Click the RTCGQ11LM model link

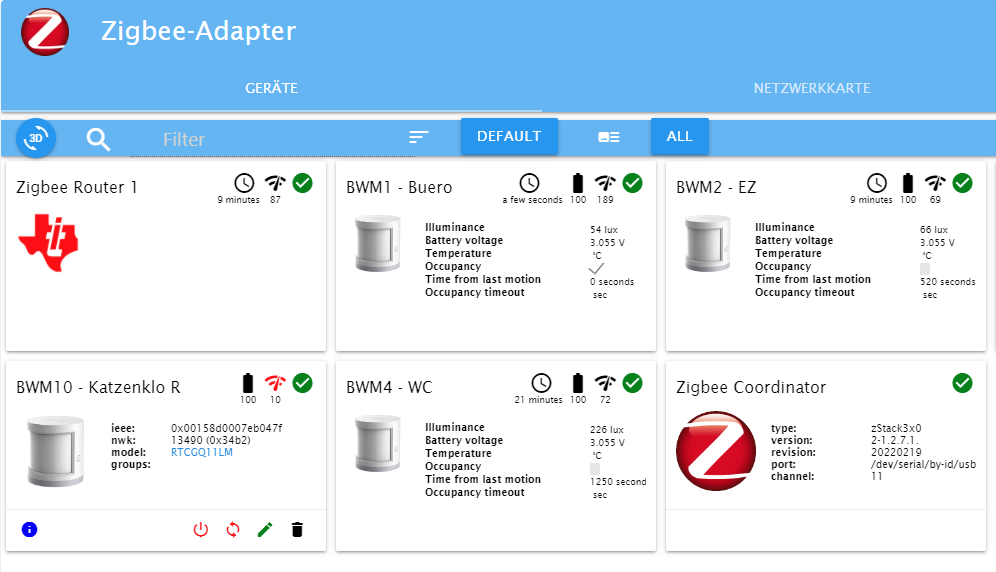click(201, 451)
